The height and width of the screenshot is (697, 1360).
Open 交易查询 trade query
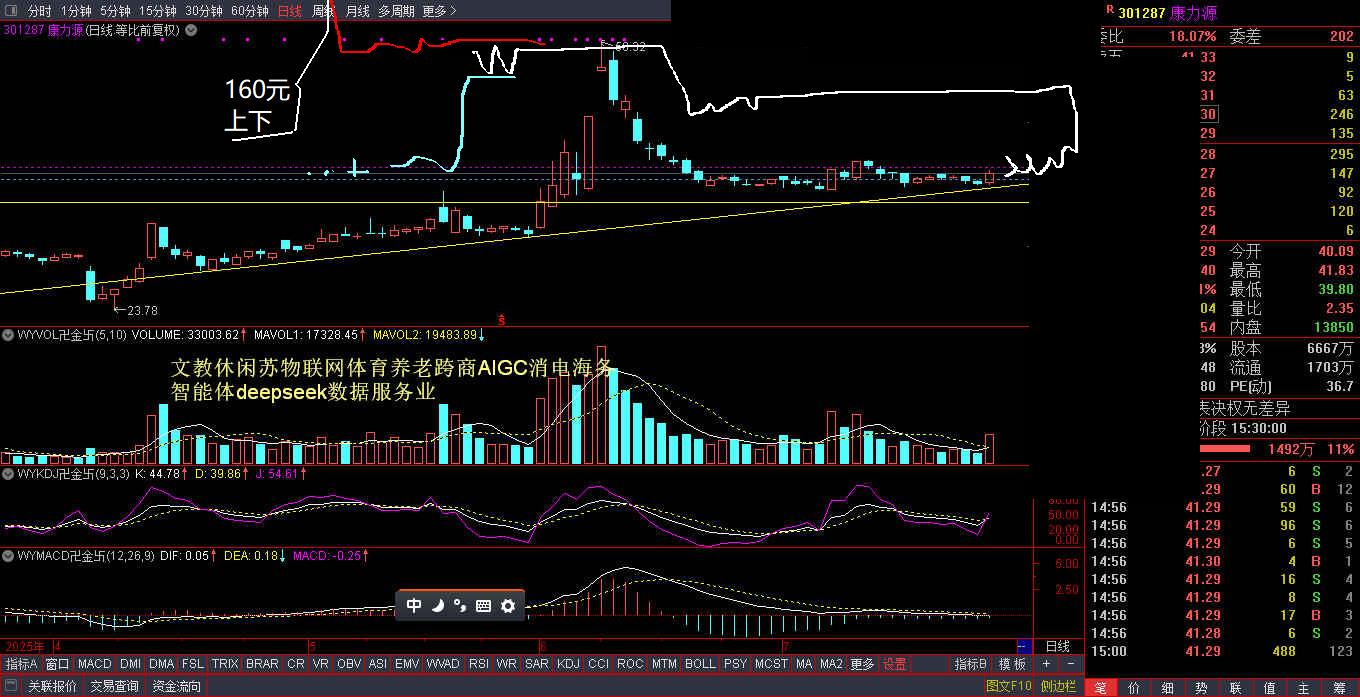click(x=114, y=687)
